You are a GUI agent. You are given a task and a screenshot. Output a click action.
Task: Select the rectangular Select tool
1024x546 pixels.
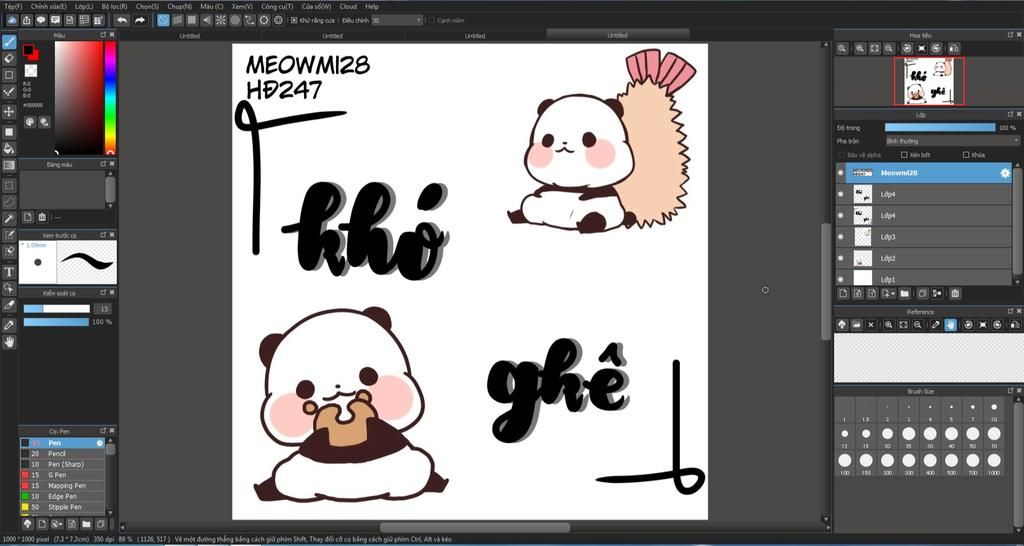(x=9, y=185)
